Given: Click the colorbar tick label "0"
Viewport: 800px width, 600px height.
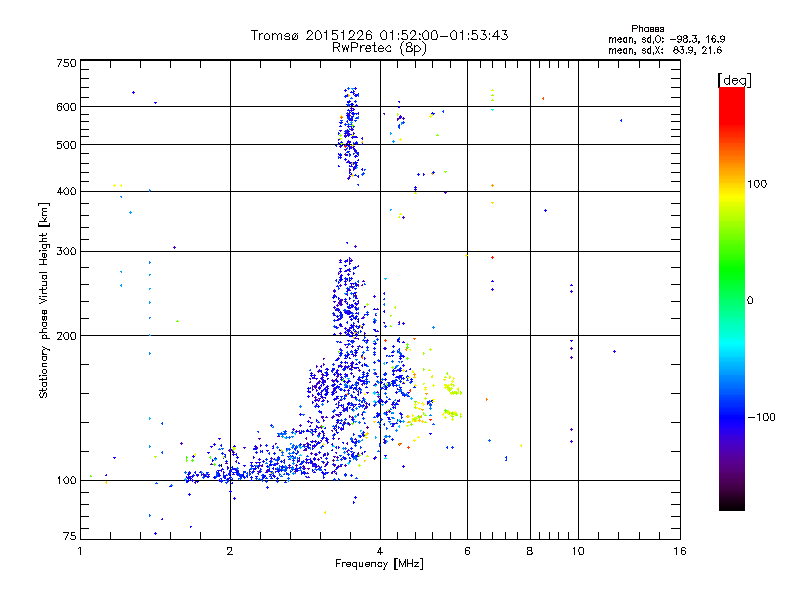Looking at the screenshot, I should [749, 301].
